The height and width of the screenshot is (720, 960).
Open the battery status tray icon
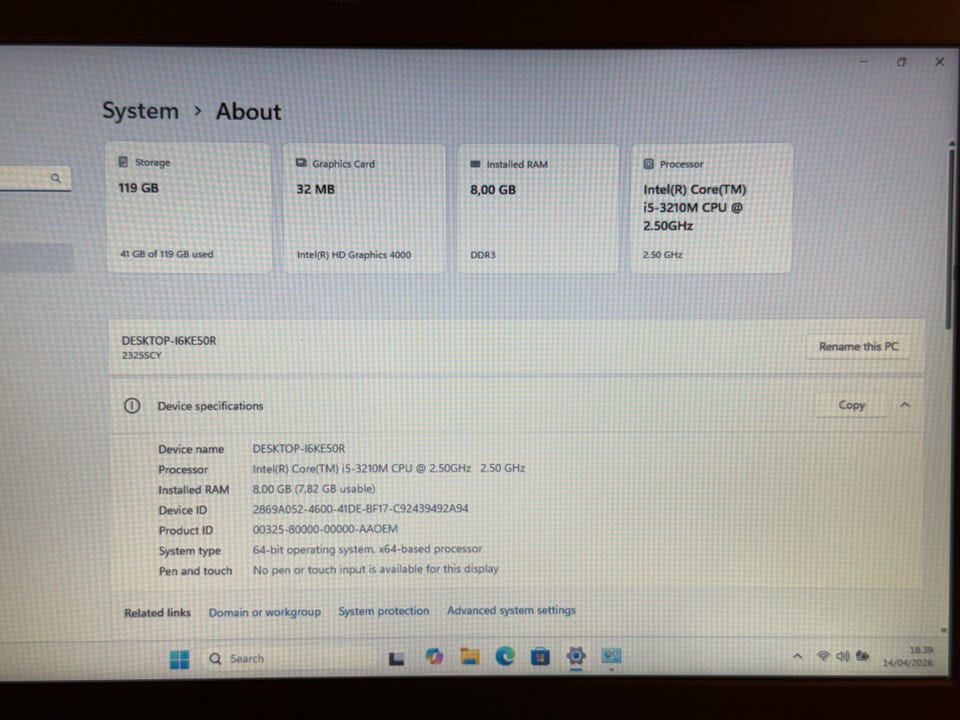tap(863, 656)
